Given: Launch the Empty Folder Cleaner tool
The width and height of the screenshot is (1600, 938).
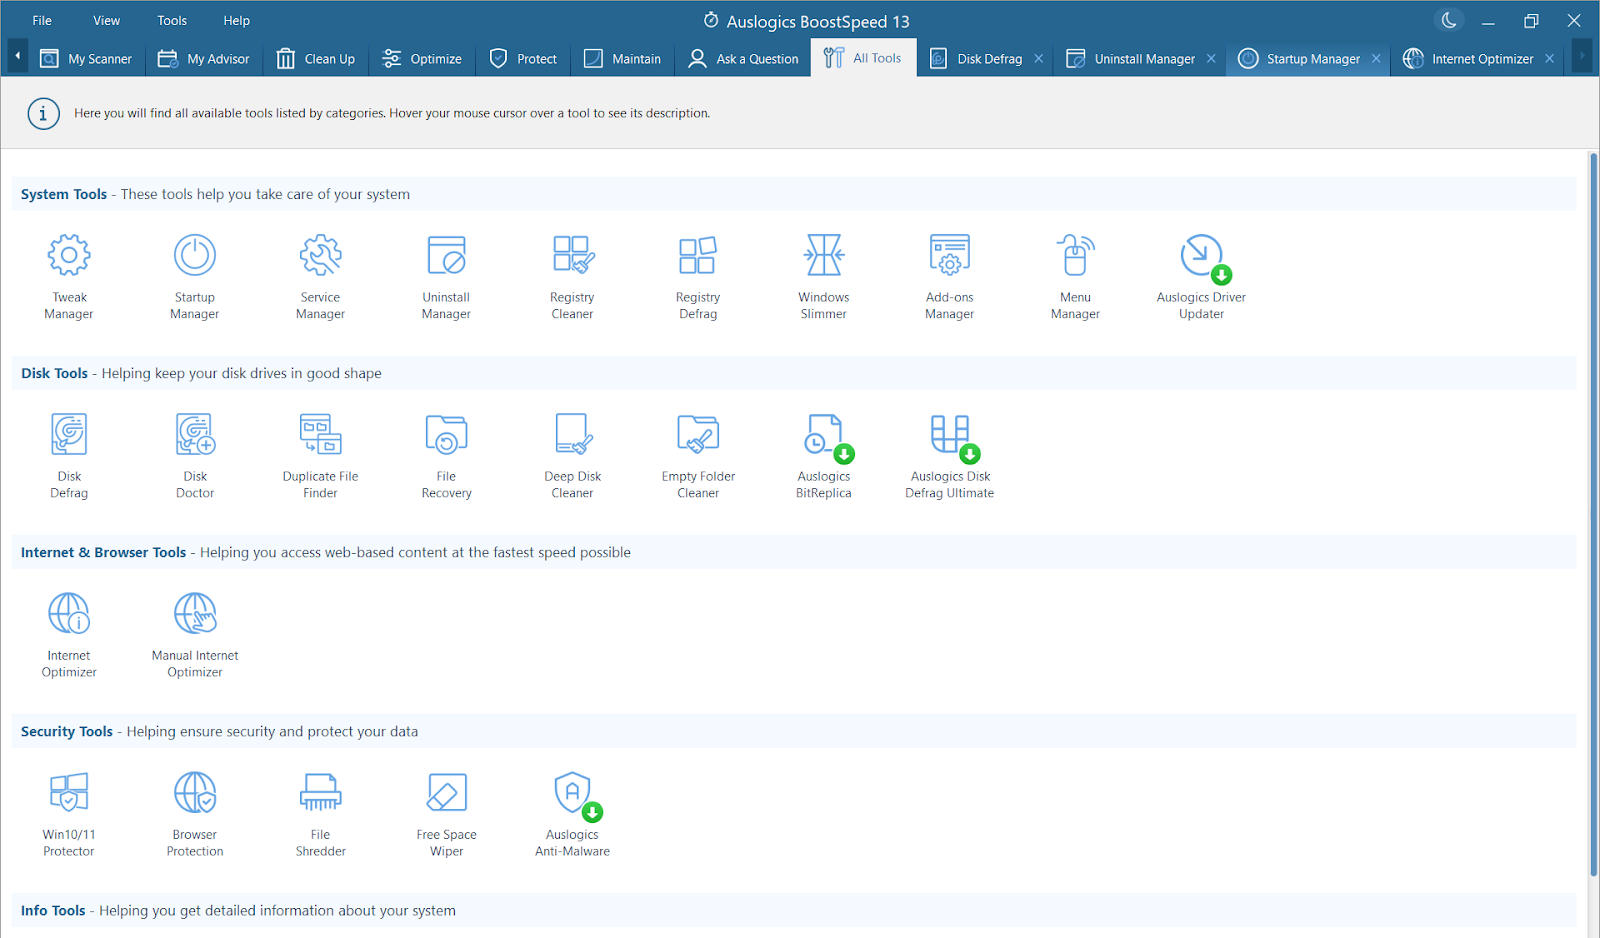Looking at the screenshot, I should click(x=698, y=456).
